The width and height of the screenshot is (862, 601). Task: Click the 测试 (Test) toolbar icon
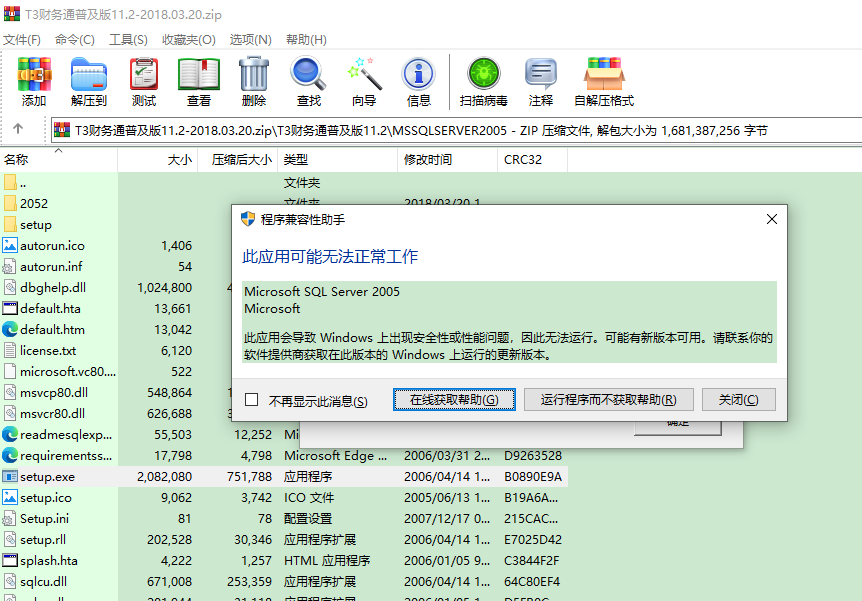click(x=144, y=74)
